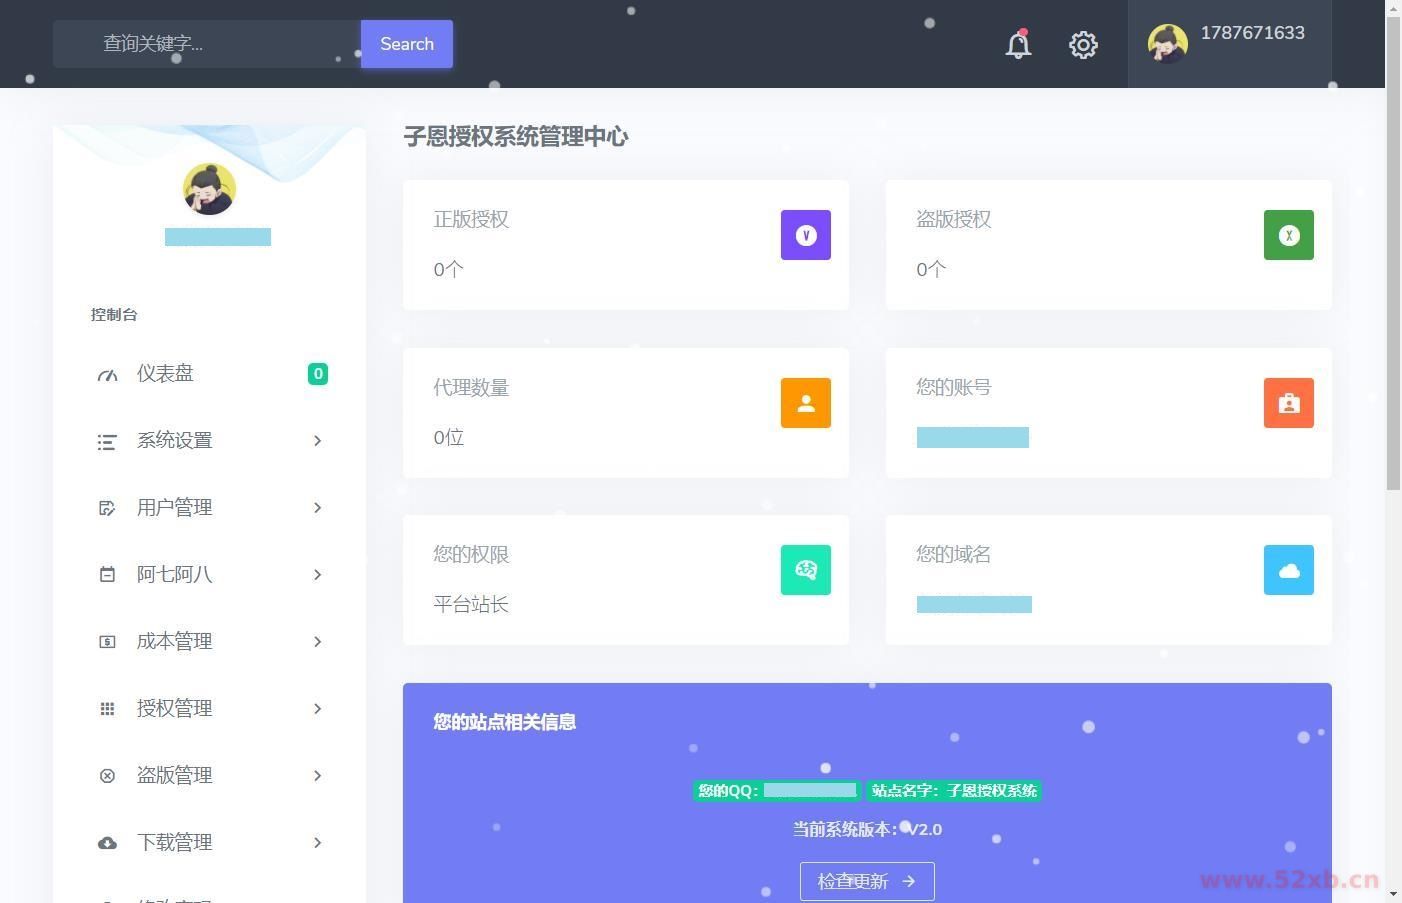The width and height of the screenshot is (1402, 903).
Task: Click the orange 代理数量 person icon
Action: (805, 403)
